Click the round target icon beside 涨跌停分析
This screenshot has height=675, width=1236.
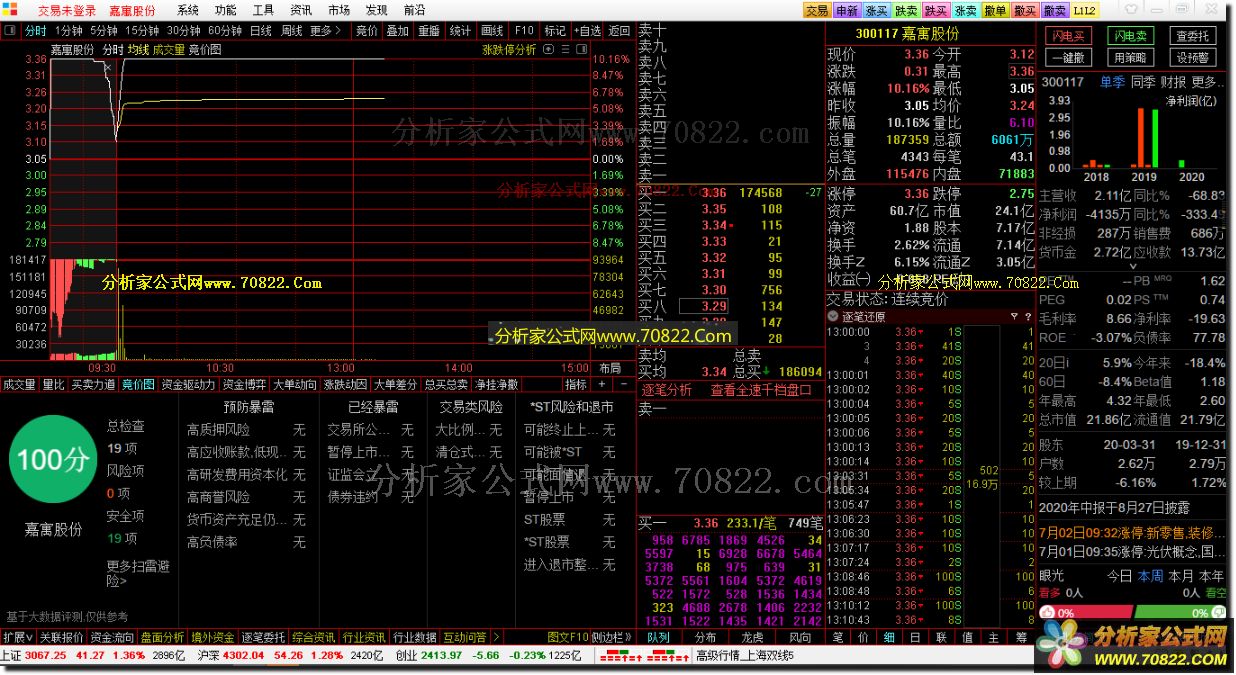coord(549,49)
